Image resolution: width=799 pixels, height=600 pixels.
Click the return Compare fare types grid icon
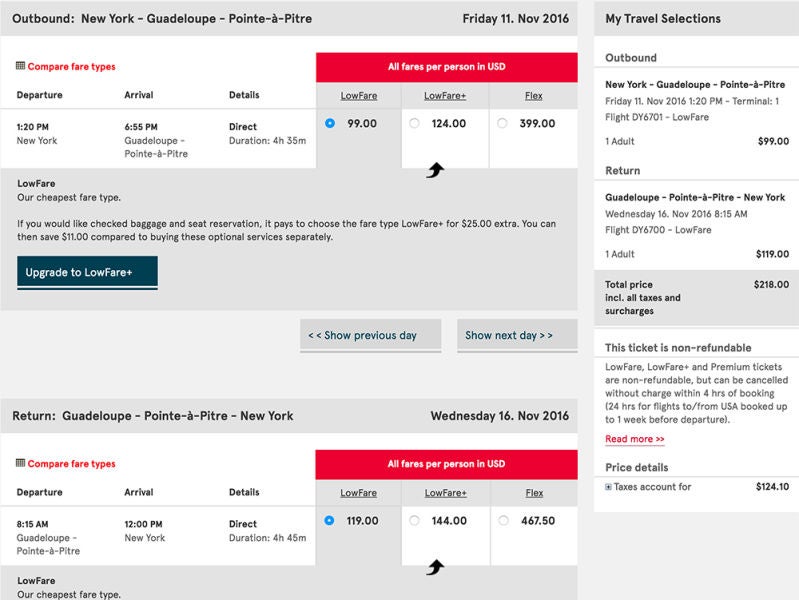point(20,463)
